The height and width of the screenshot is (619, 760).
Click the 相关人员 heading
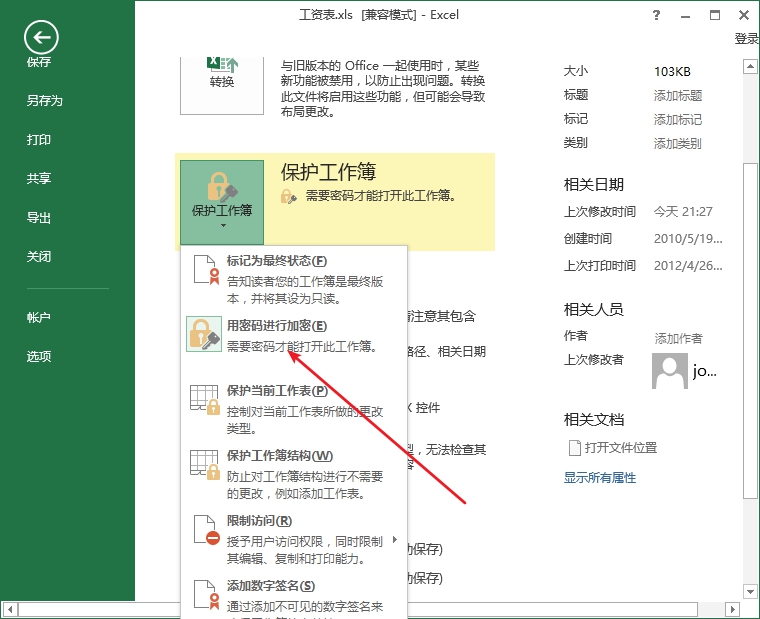coord(594,309)
